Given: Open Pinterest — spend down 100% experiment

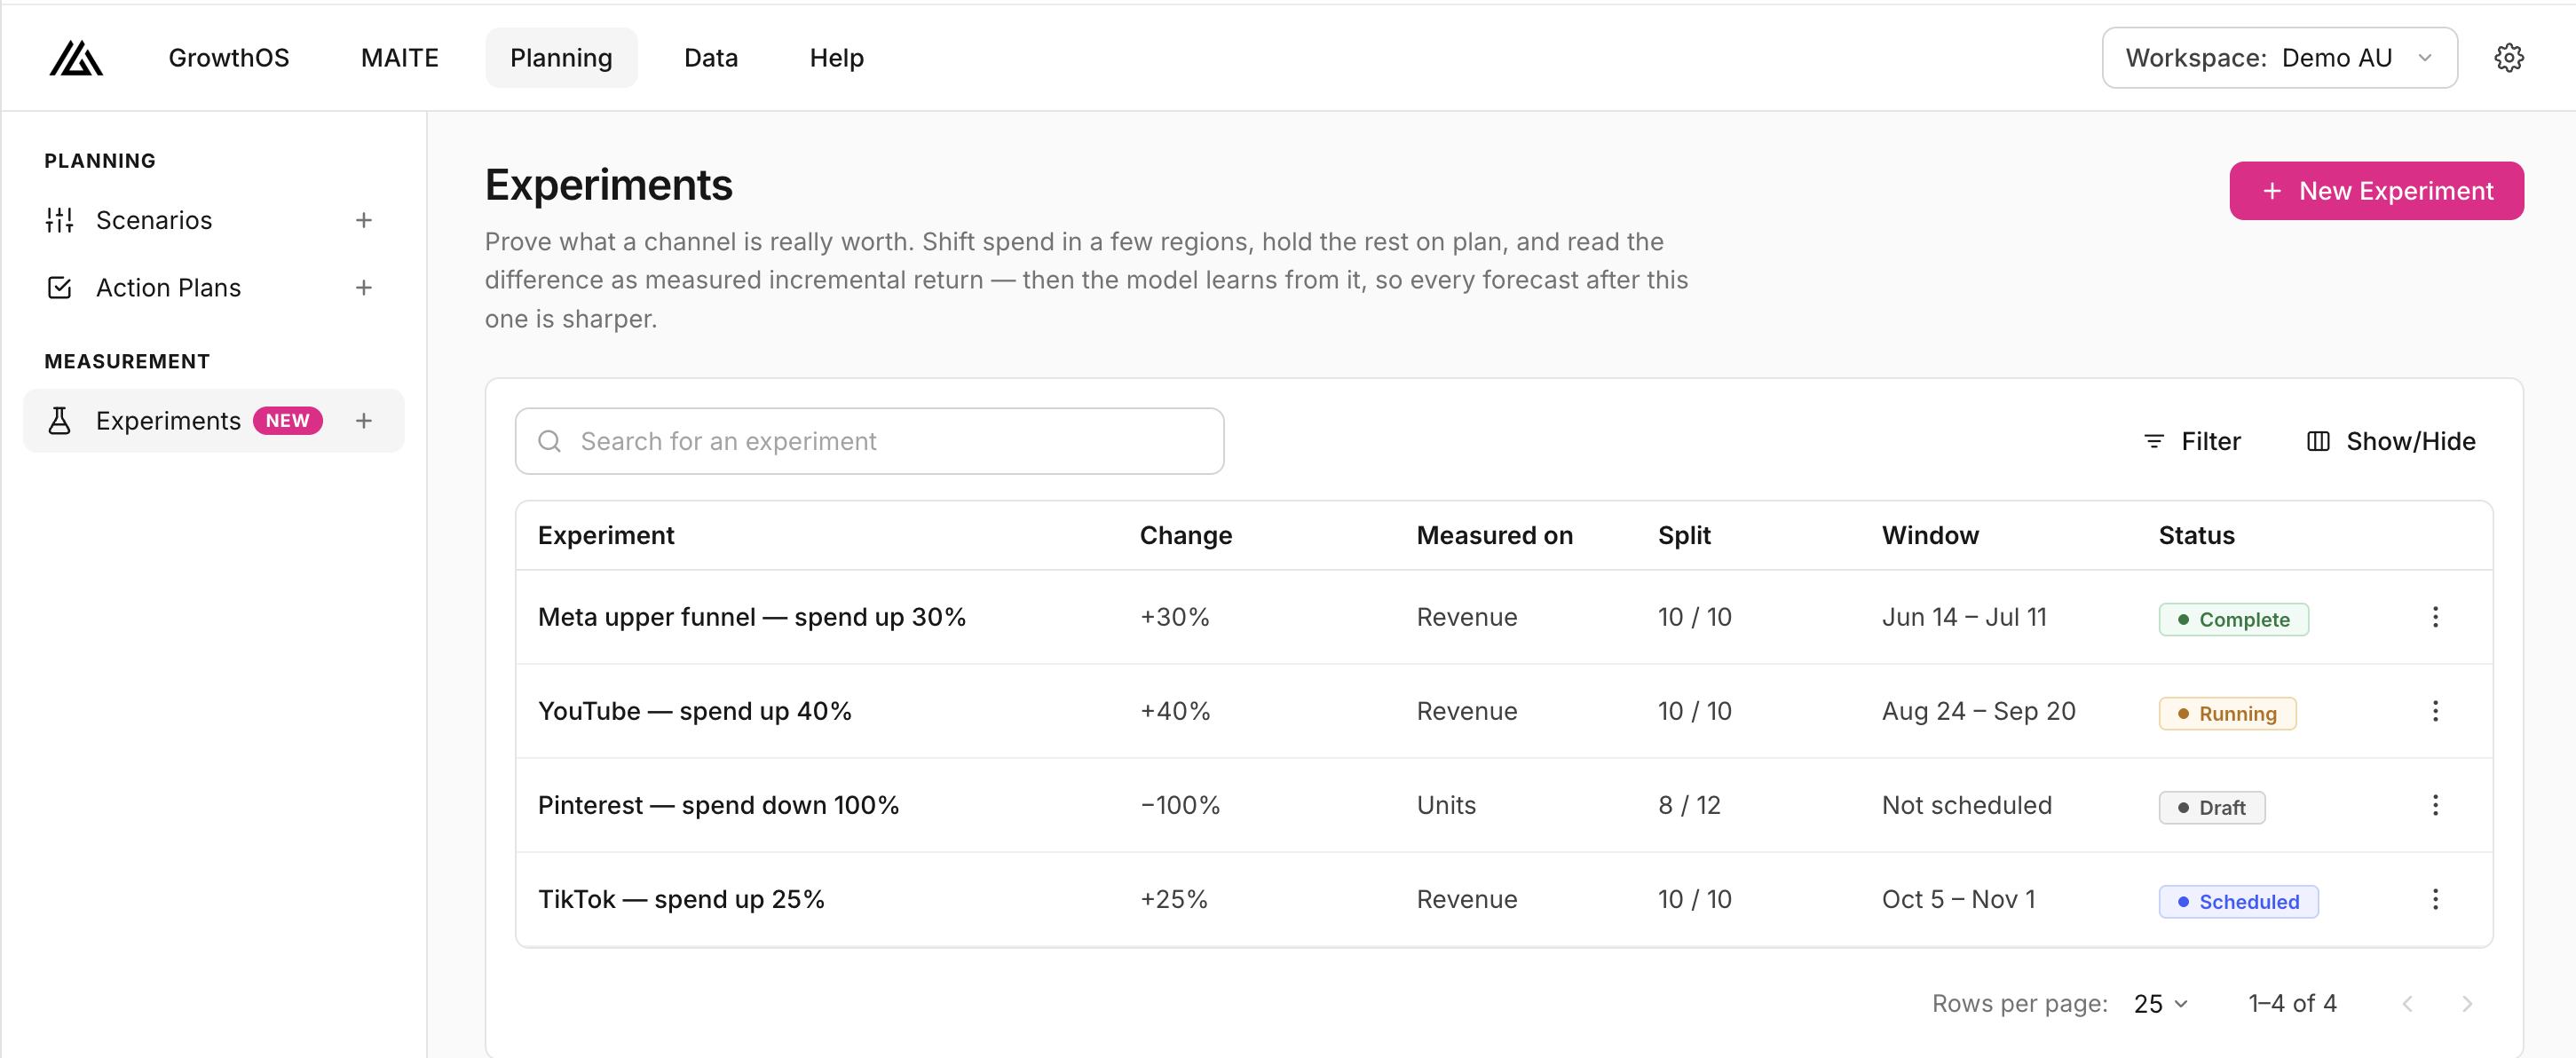Looking at the screenshot, I should pyautogui.click(x=718, y=805).
